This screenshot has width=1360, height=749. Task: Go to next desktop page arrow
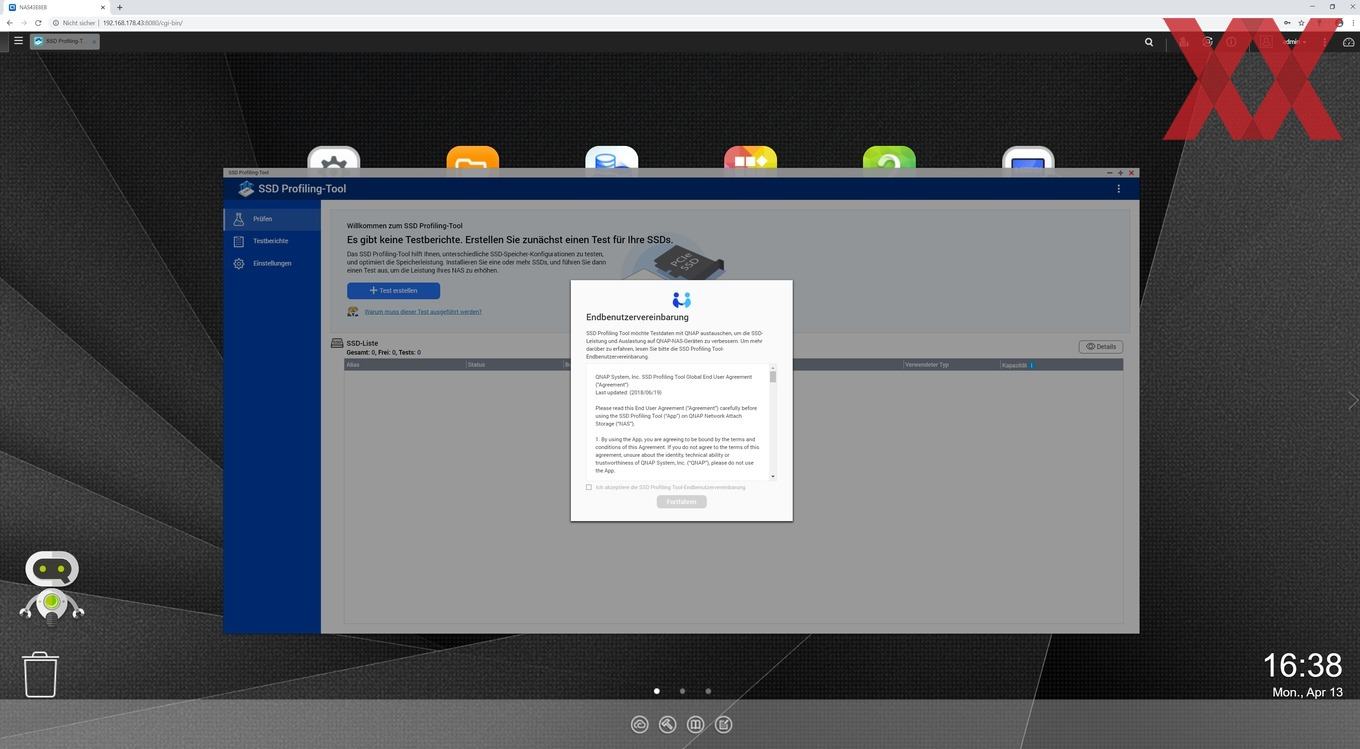1353,400
